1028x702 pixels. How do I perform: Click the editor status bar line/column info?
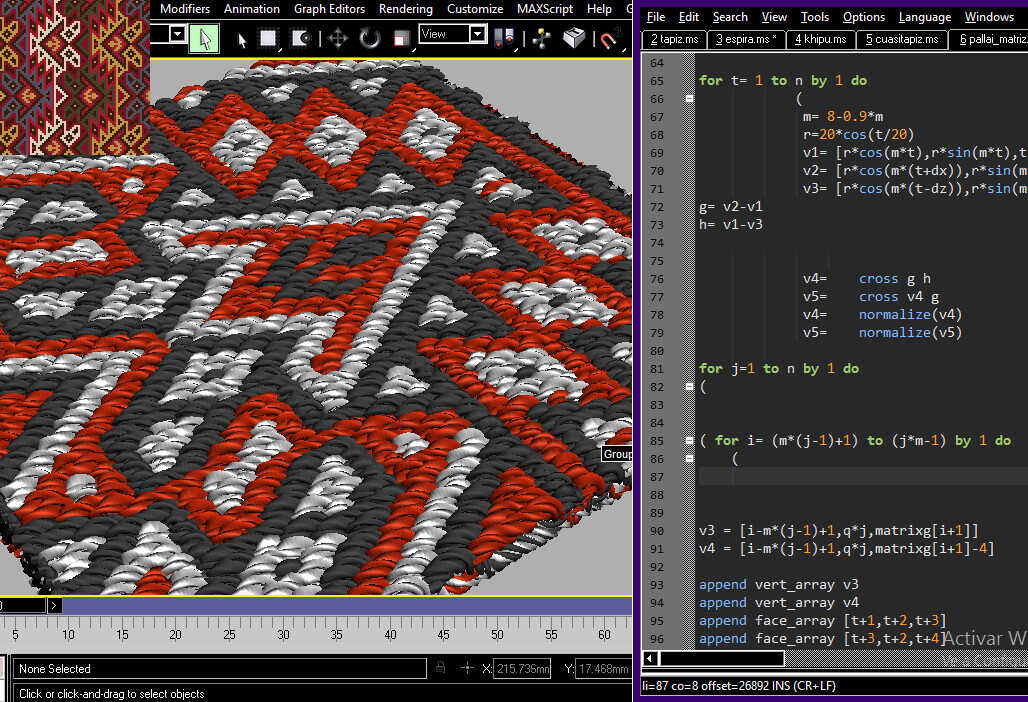[x=739, y=686]
